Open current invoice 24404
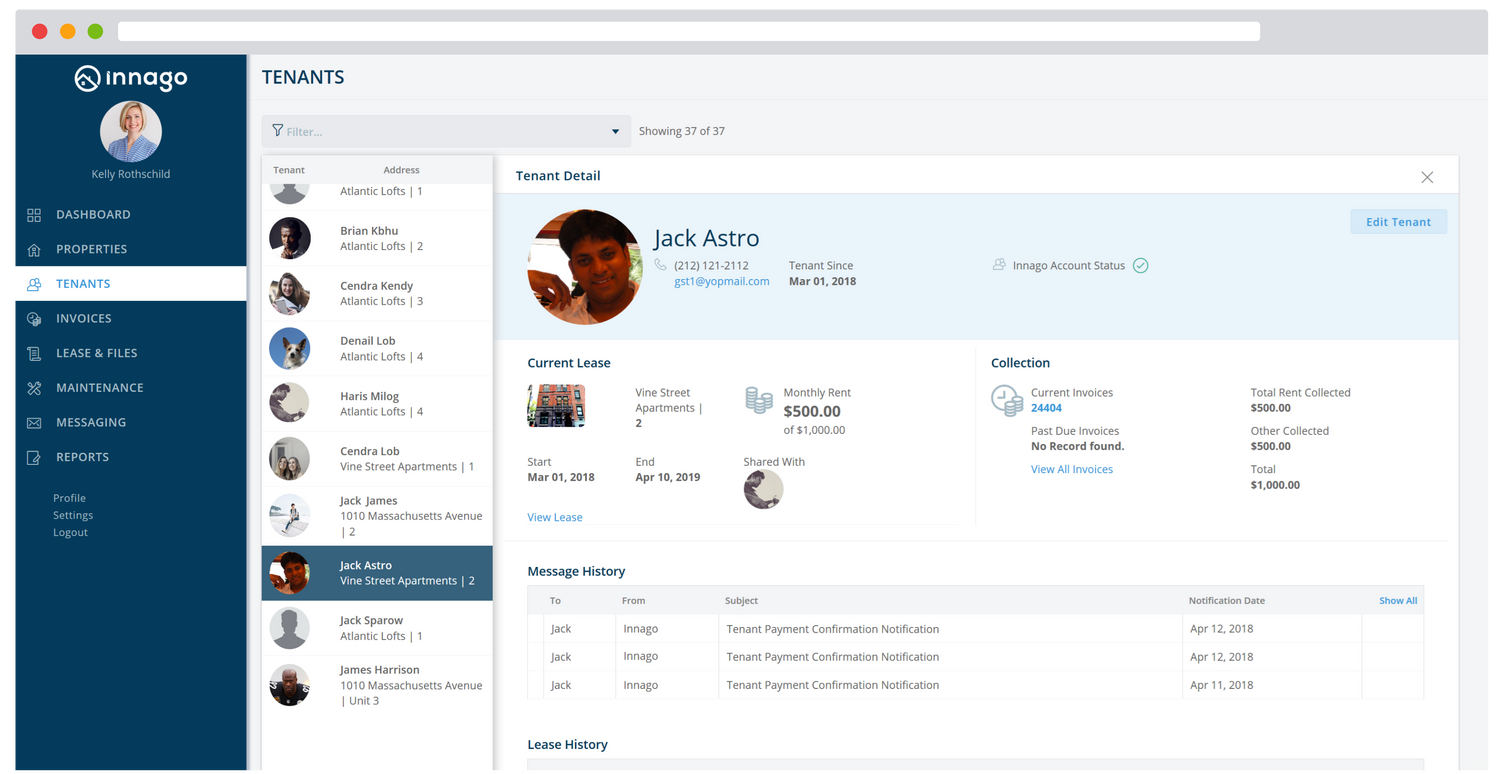Screen dimensions: 1500x774 [x=1046, y=408]
